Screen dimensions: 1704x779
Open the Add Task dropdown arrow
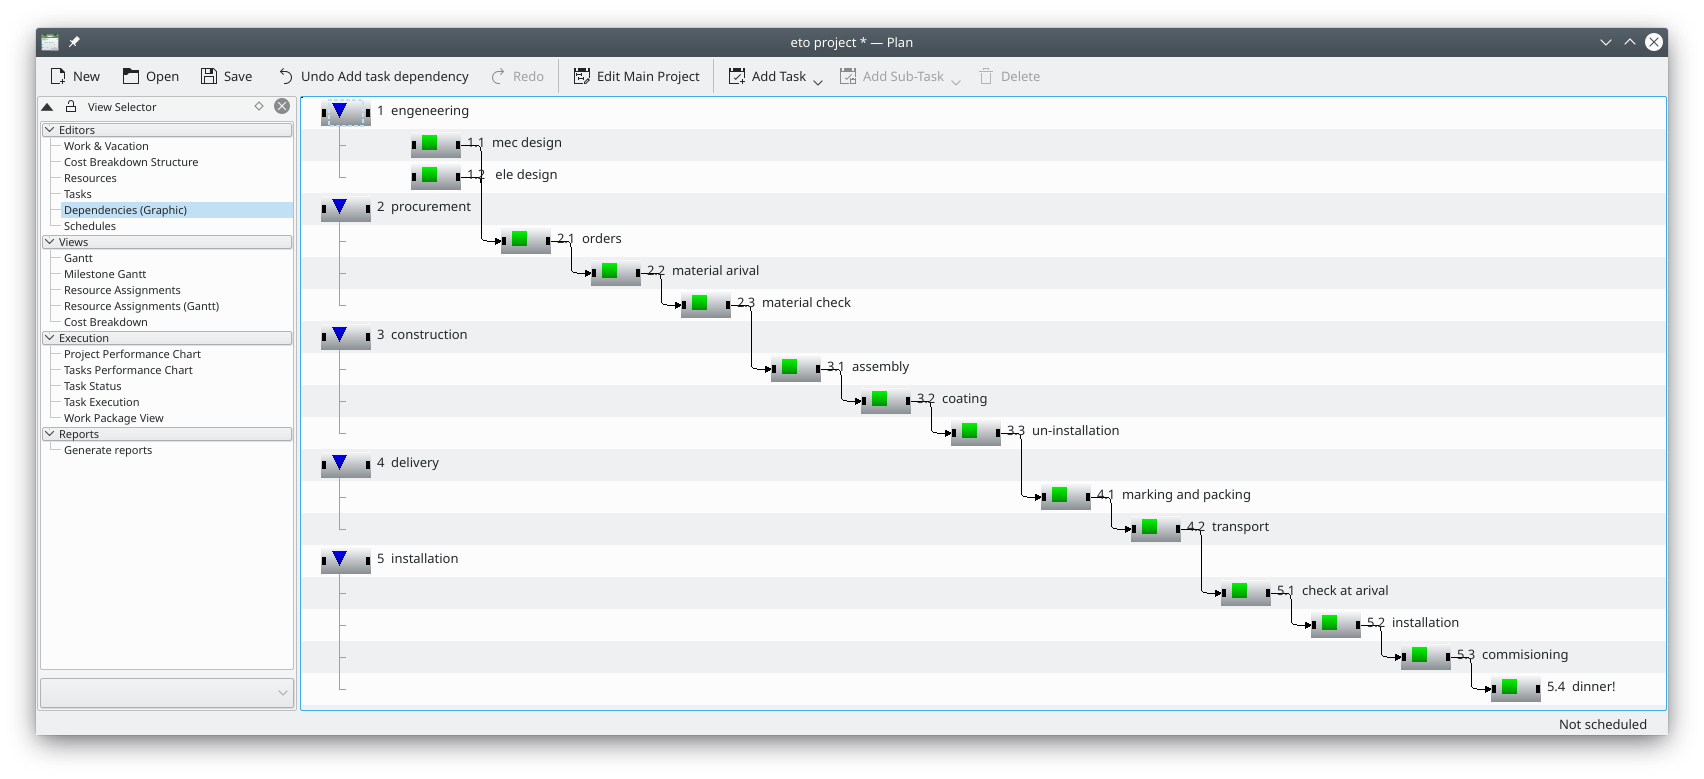click(x=818, y=80)
